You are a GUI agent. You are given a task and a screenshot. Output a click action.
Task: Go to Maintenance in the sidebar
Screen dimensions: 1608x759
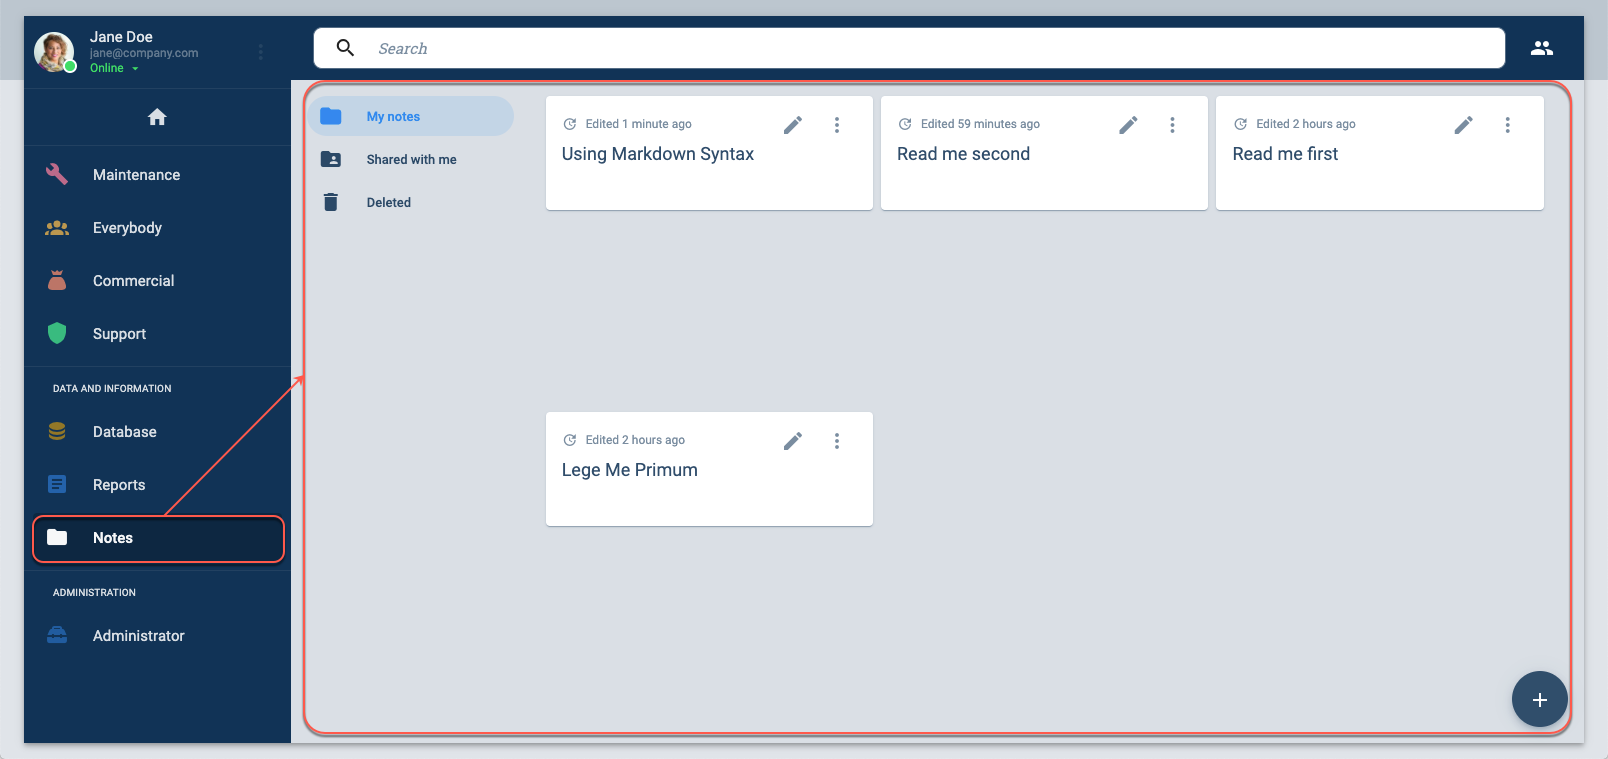[x=158, y=174]
